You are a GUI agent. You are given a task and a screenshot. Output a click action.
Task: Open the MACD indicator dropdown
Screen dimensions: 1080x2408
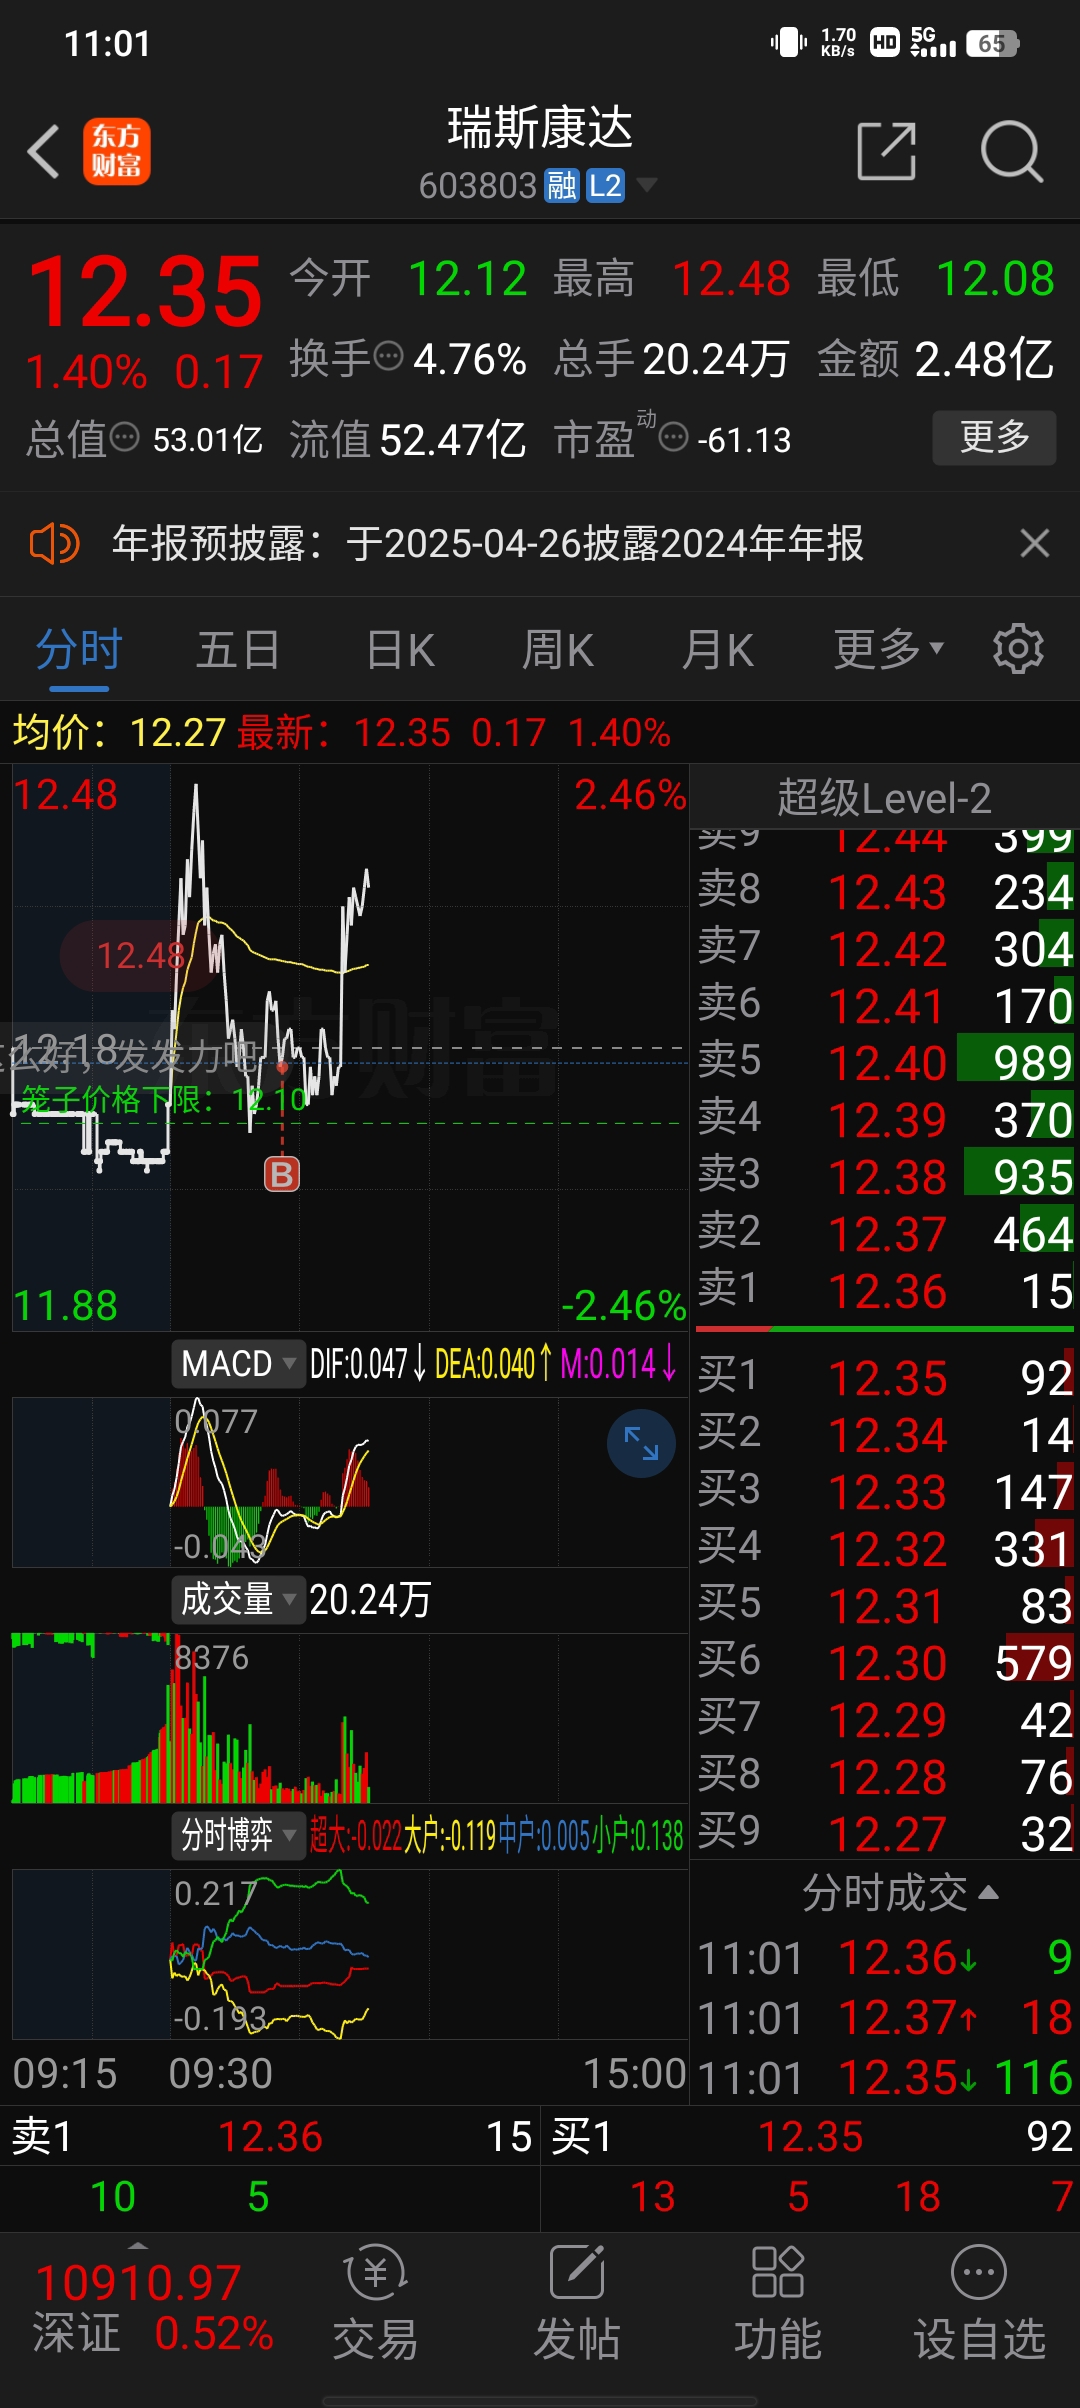click(238, 1363)
